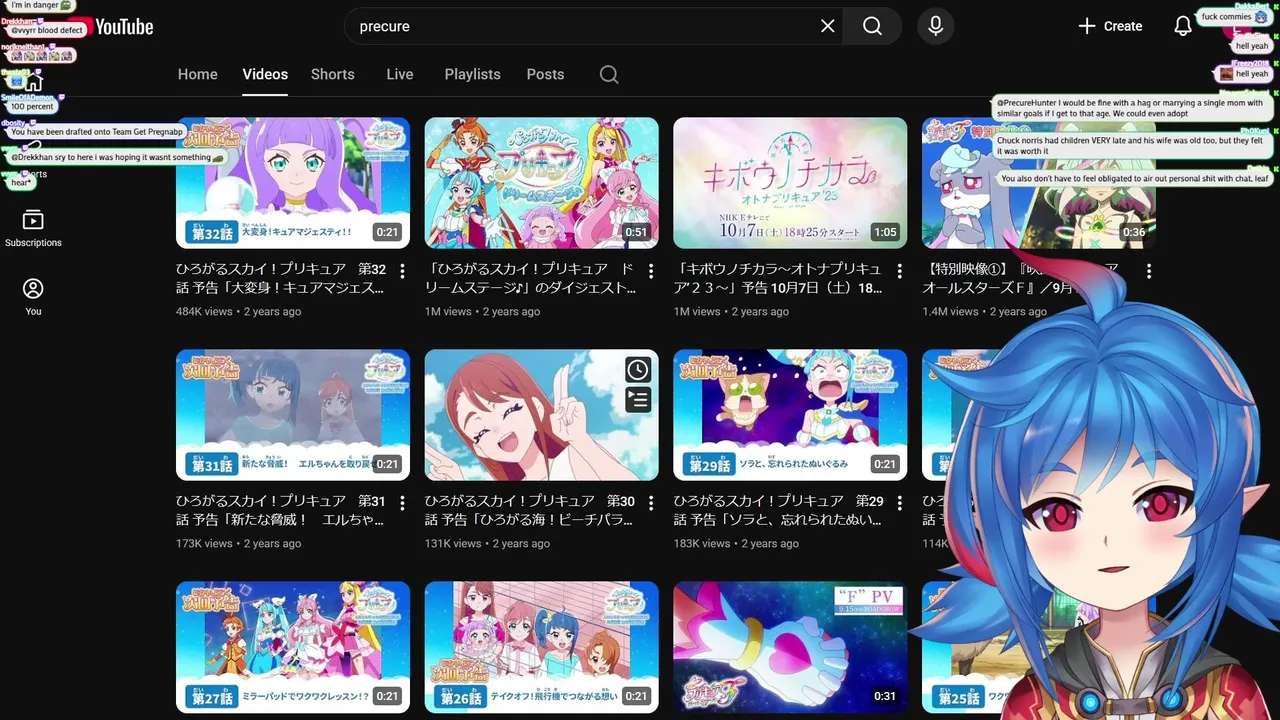Search within channel using magnifier icon beside Posts
This screenshot has height=720, width=1280.
point(609,74)
